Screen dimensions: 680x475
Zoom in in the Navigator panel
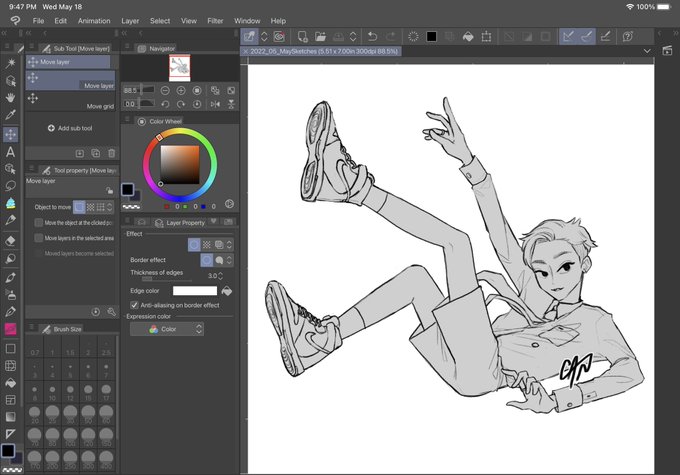(181, 91)
